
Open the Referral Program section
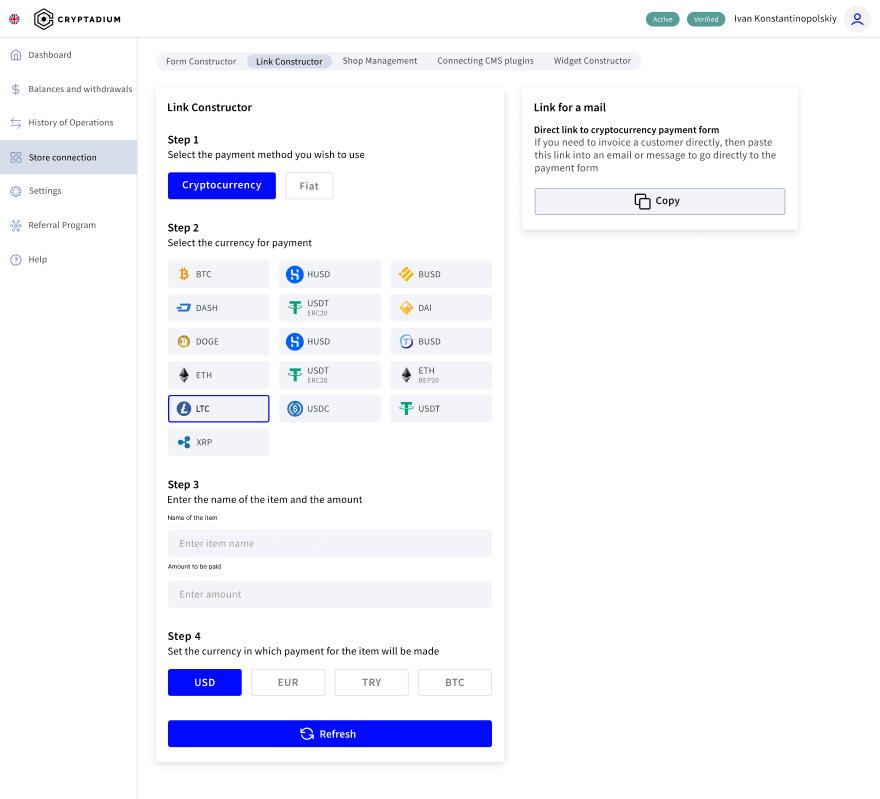62,225
